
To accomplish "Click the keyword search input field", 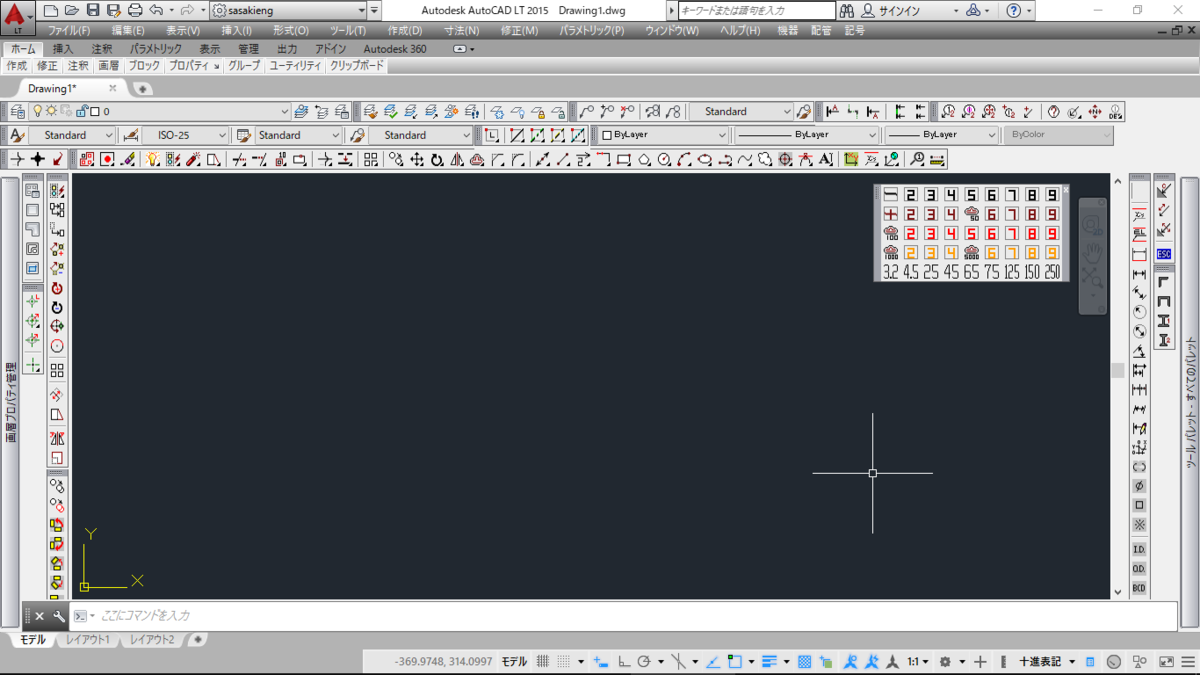I will [757, 10].
